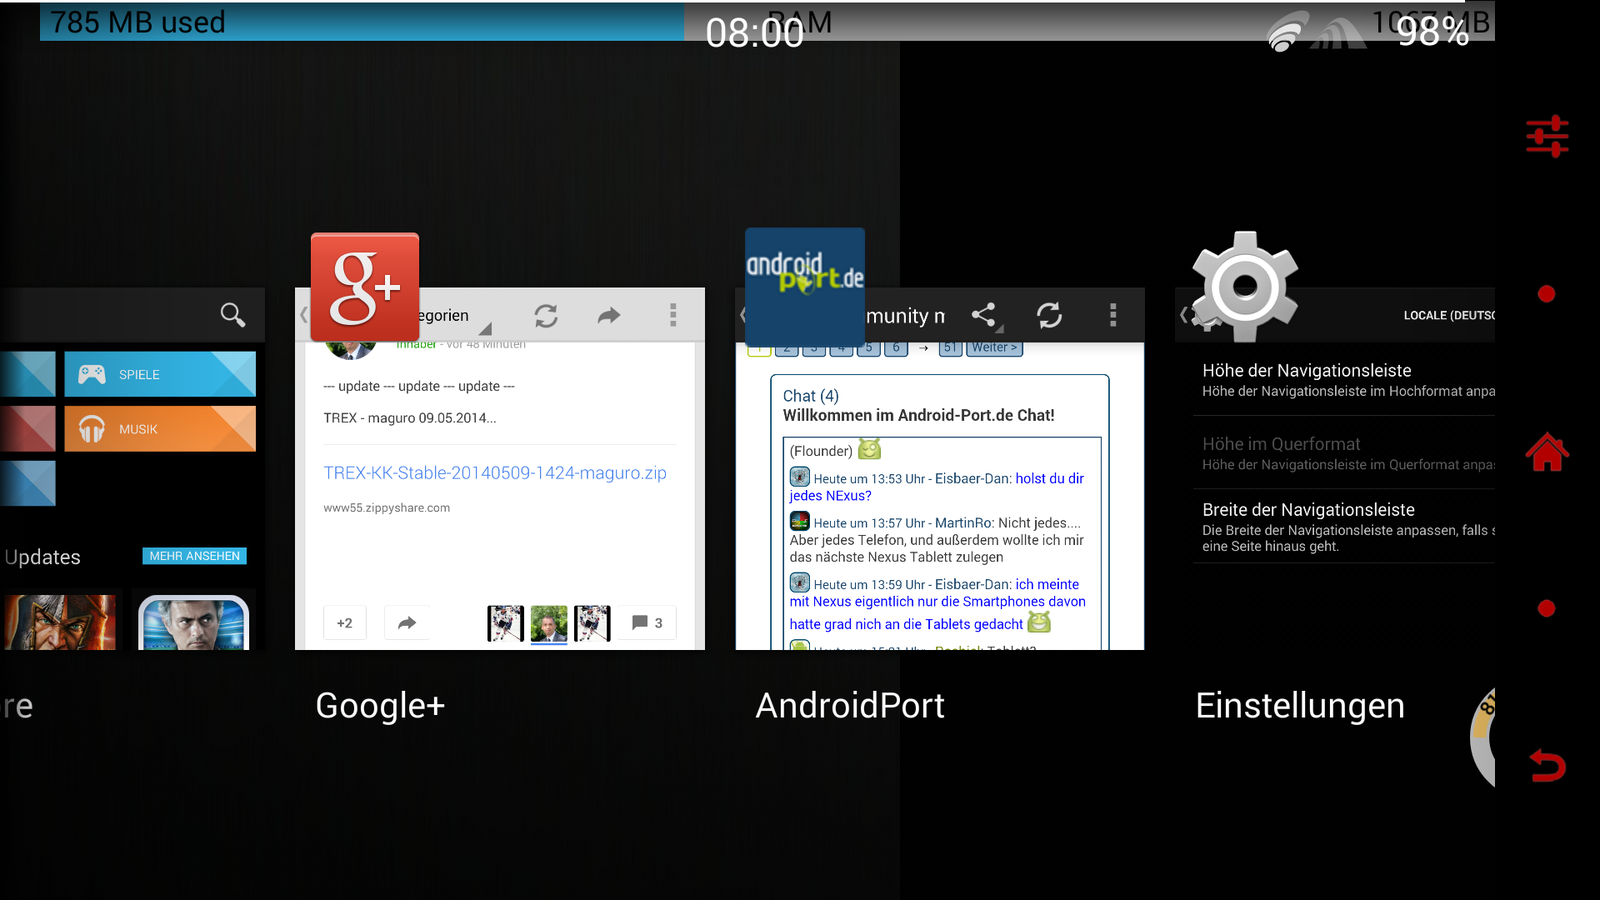
Task: Click the refresh icon in Google+
Action: (546, 316)
